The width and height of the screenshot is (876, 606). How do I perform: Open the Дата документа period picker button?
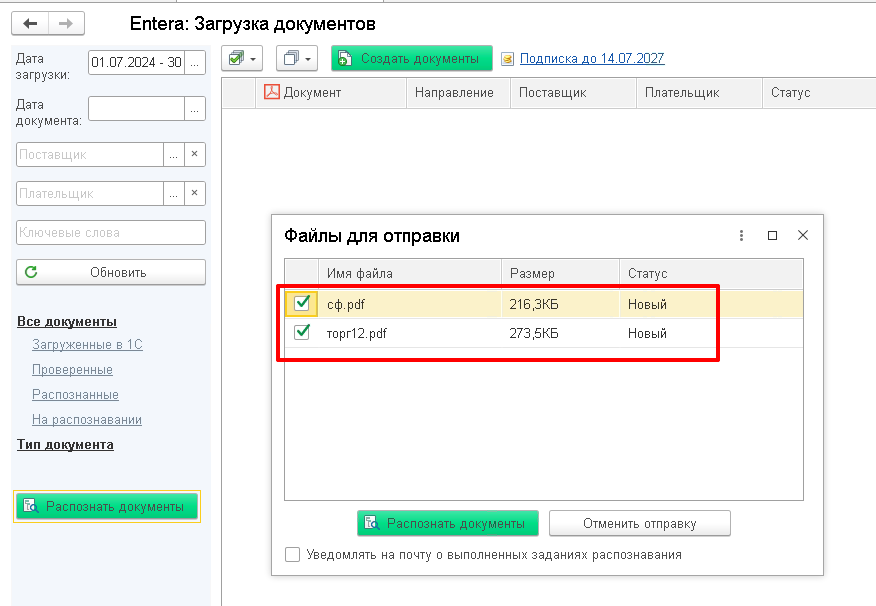point(194,108)
